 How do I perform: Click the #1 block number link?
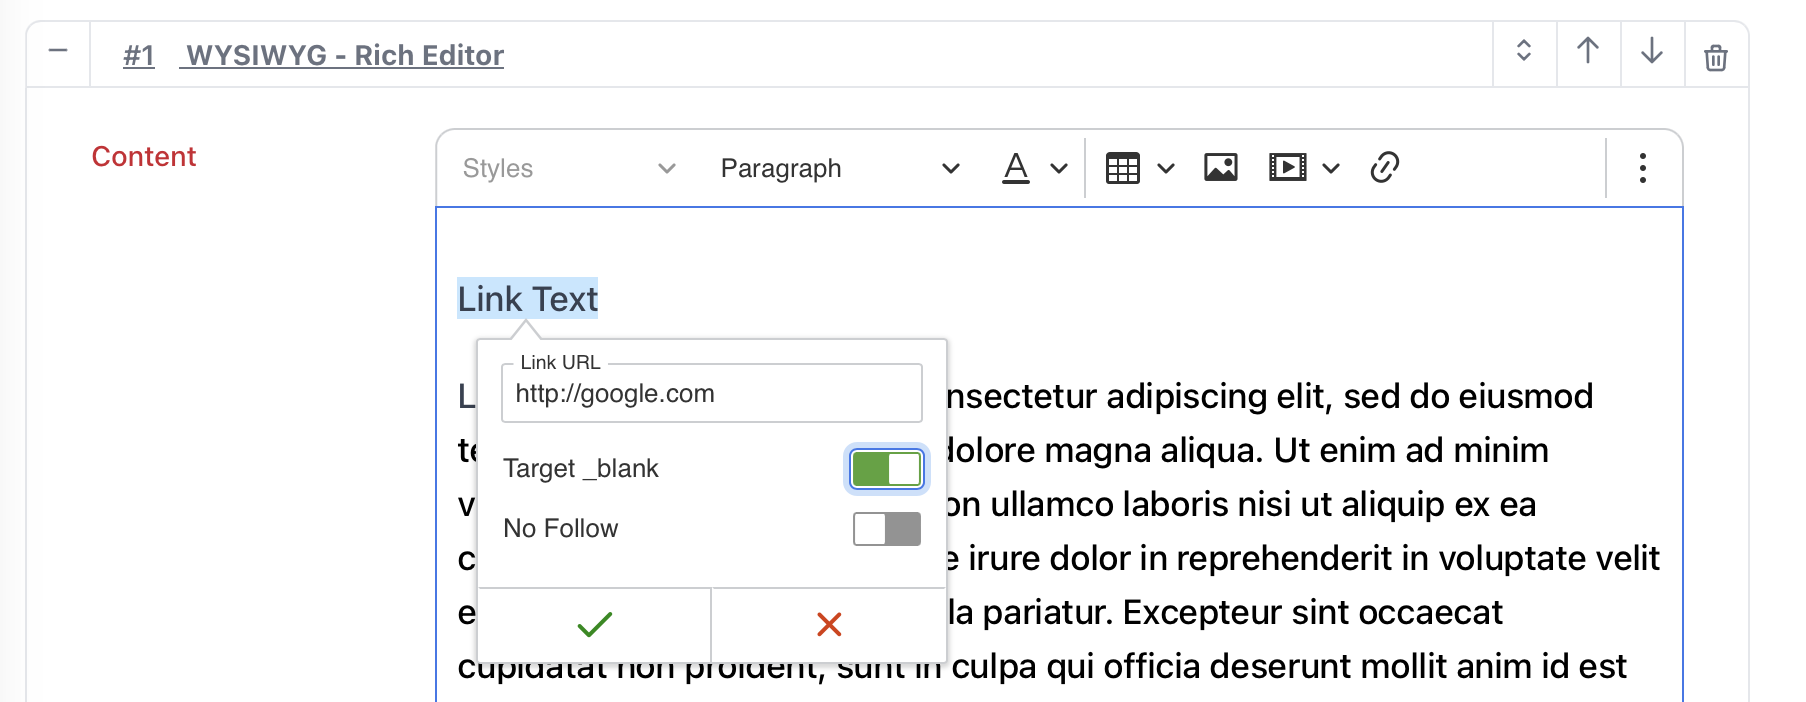[139, 55]
